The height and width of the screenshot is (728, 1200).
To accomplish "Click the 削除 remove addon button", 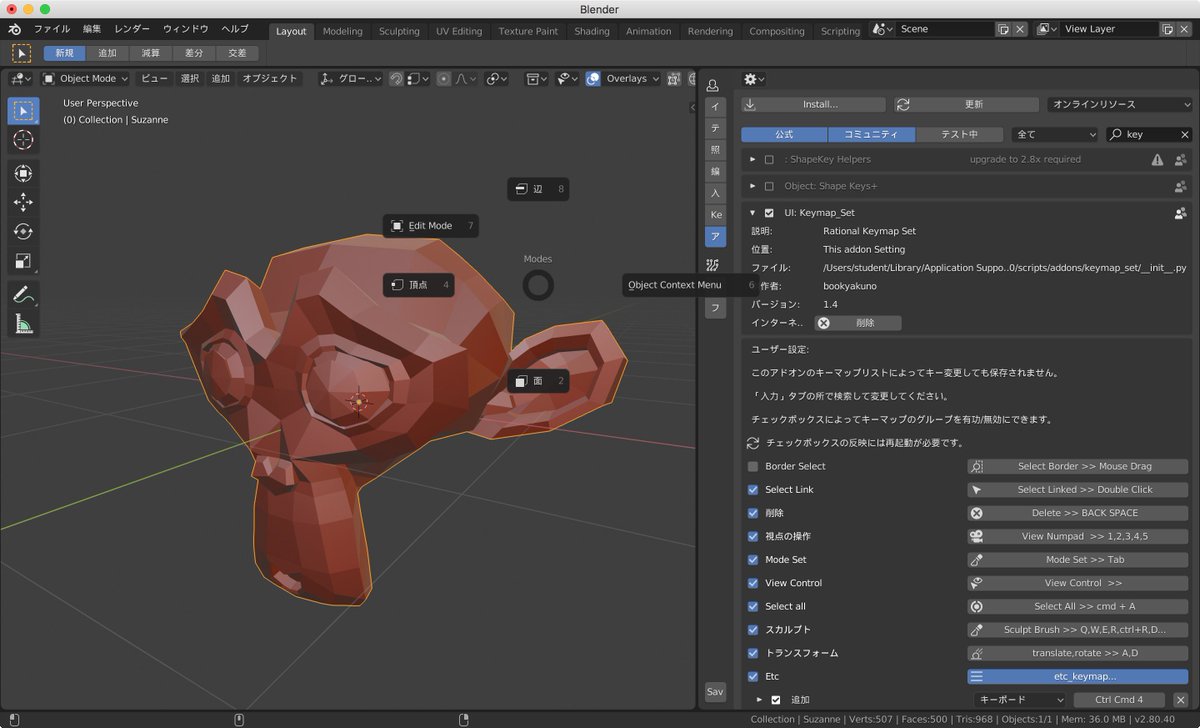I will tap(858, 323).
